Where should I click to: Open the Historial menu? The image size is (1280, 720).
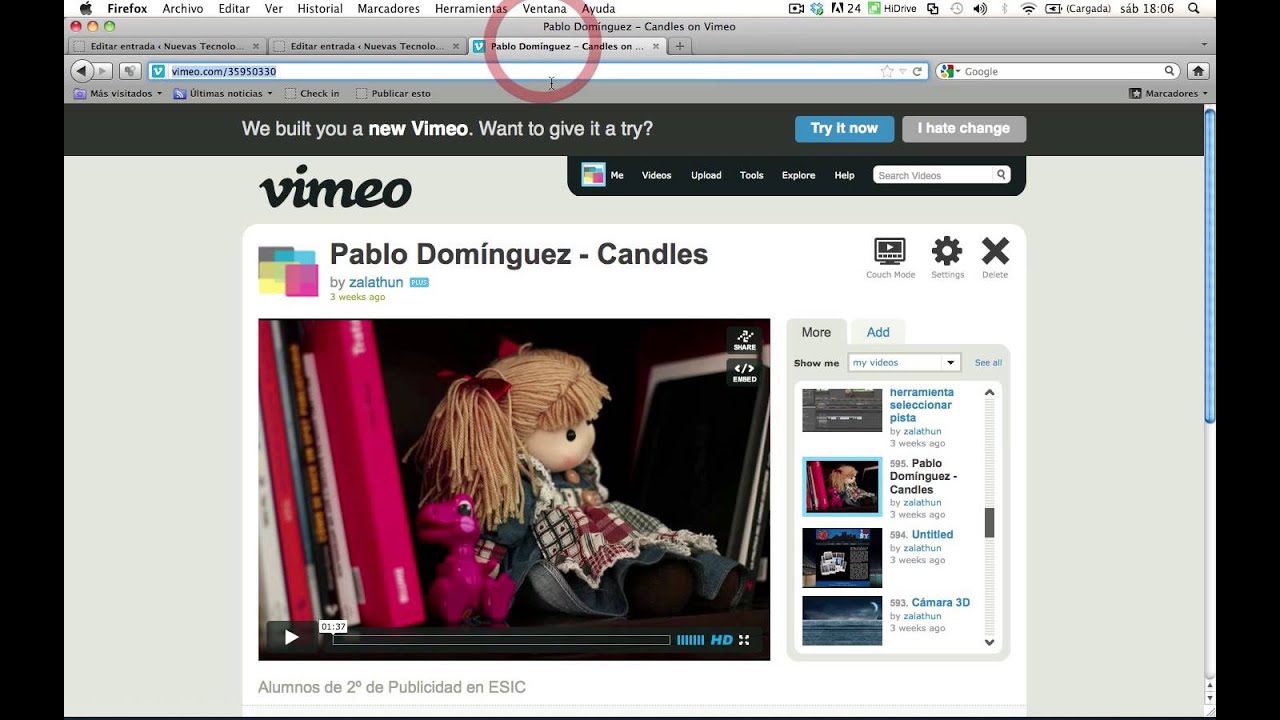coord(320,8)
